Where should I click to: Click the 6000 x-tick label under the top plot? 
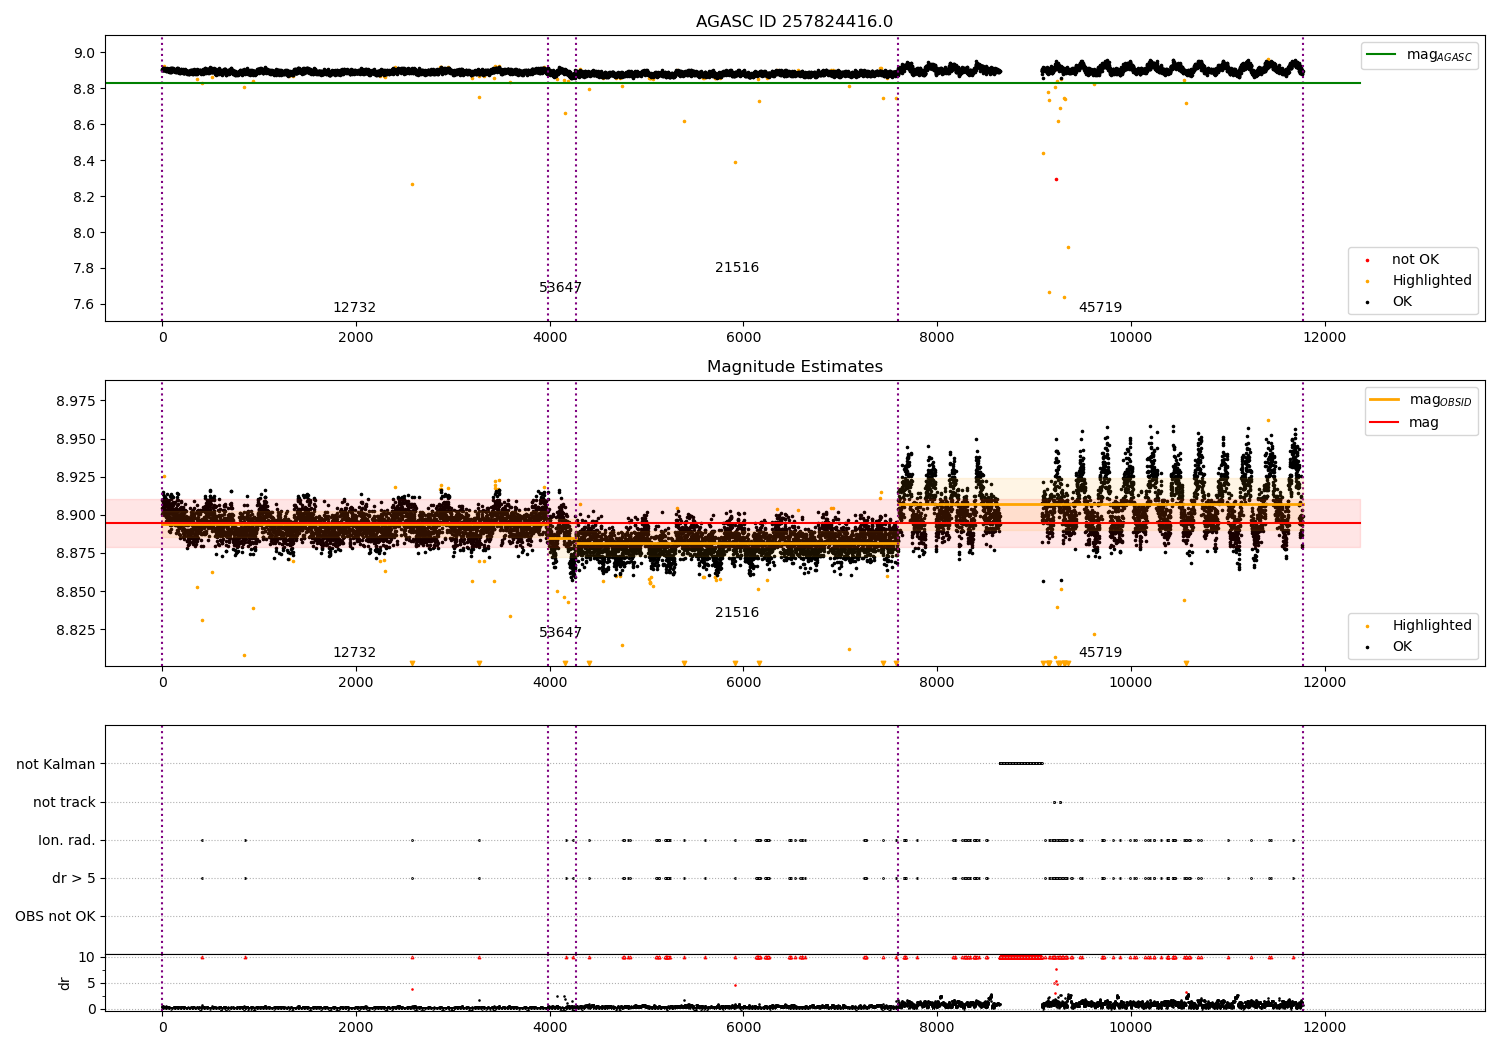[743, 338]
